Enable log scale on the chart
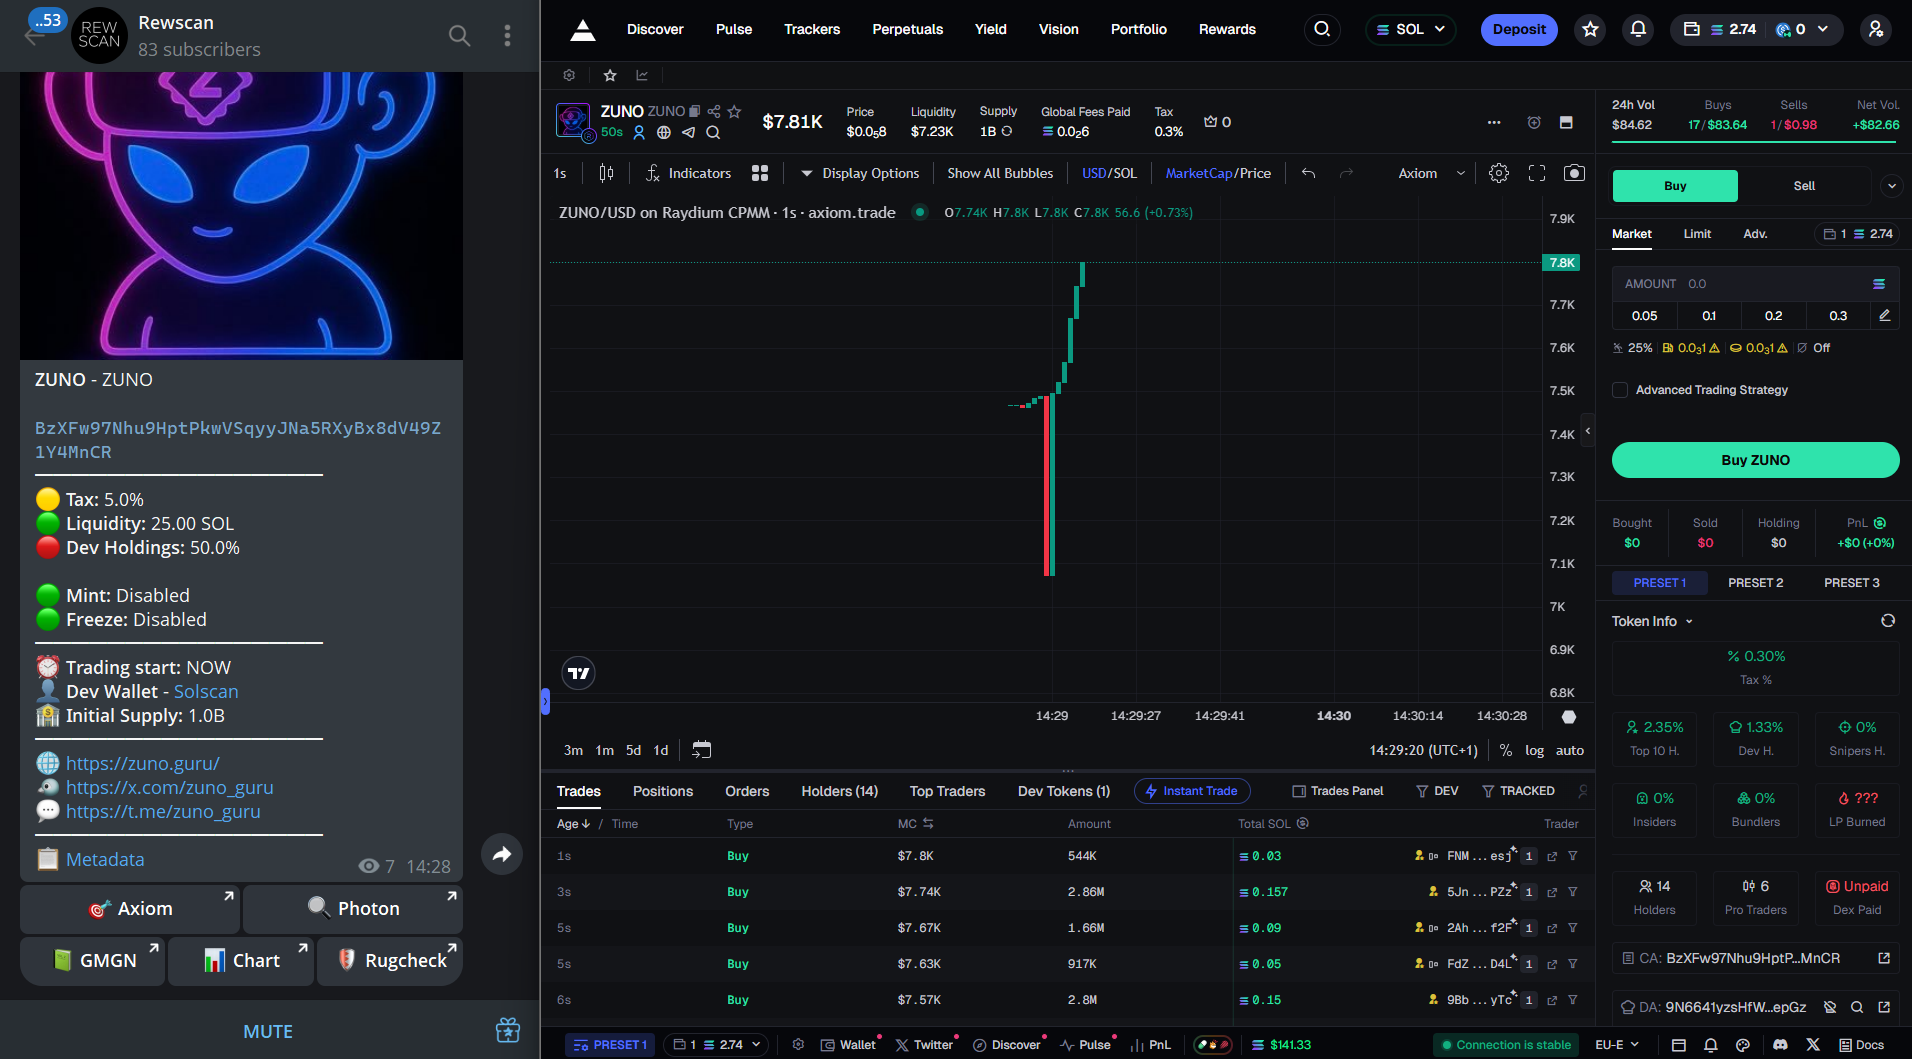This screenshot has width=1912, height=1059. click(1533, 750)
